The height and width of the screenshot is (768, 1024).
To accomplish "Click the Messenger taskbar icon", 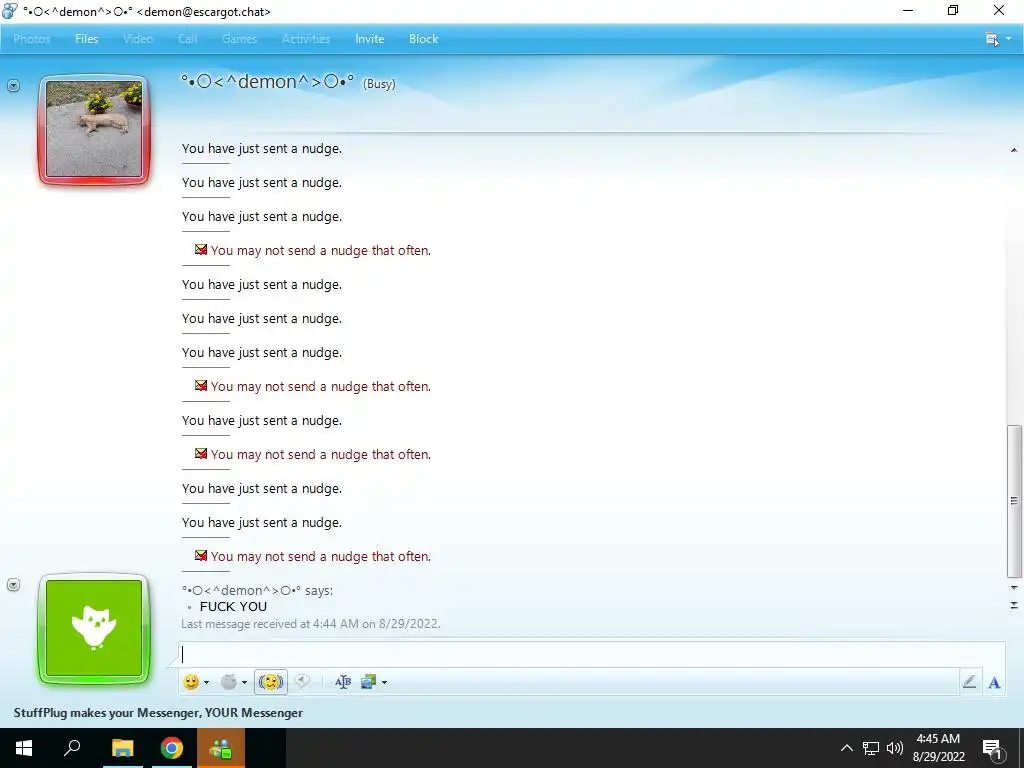I will (x=221, y=748).
